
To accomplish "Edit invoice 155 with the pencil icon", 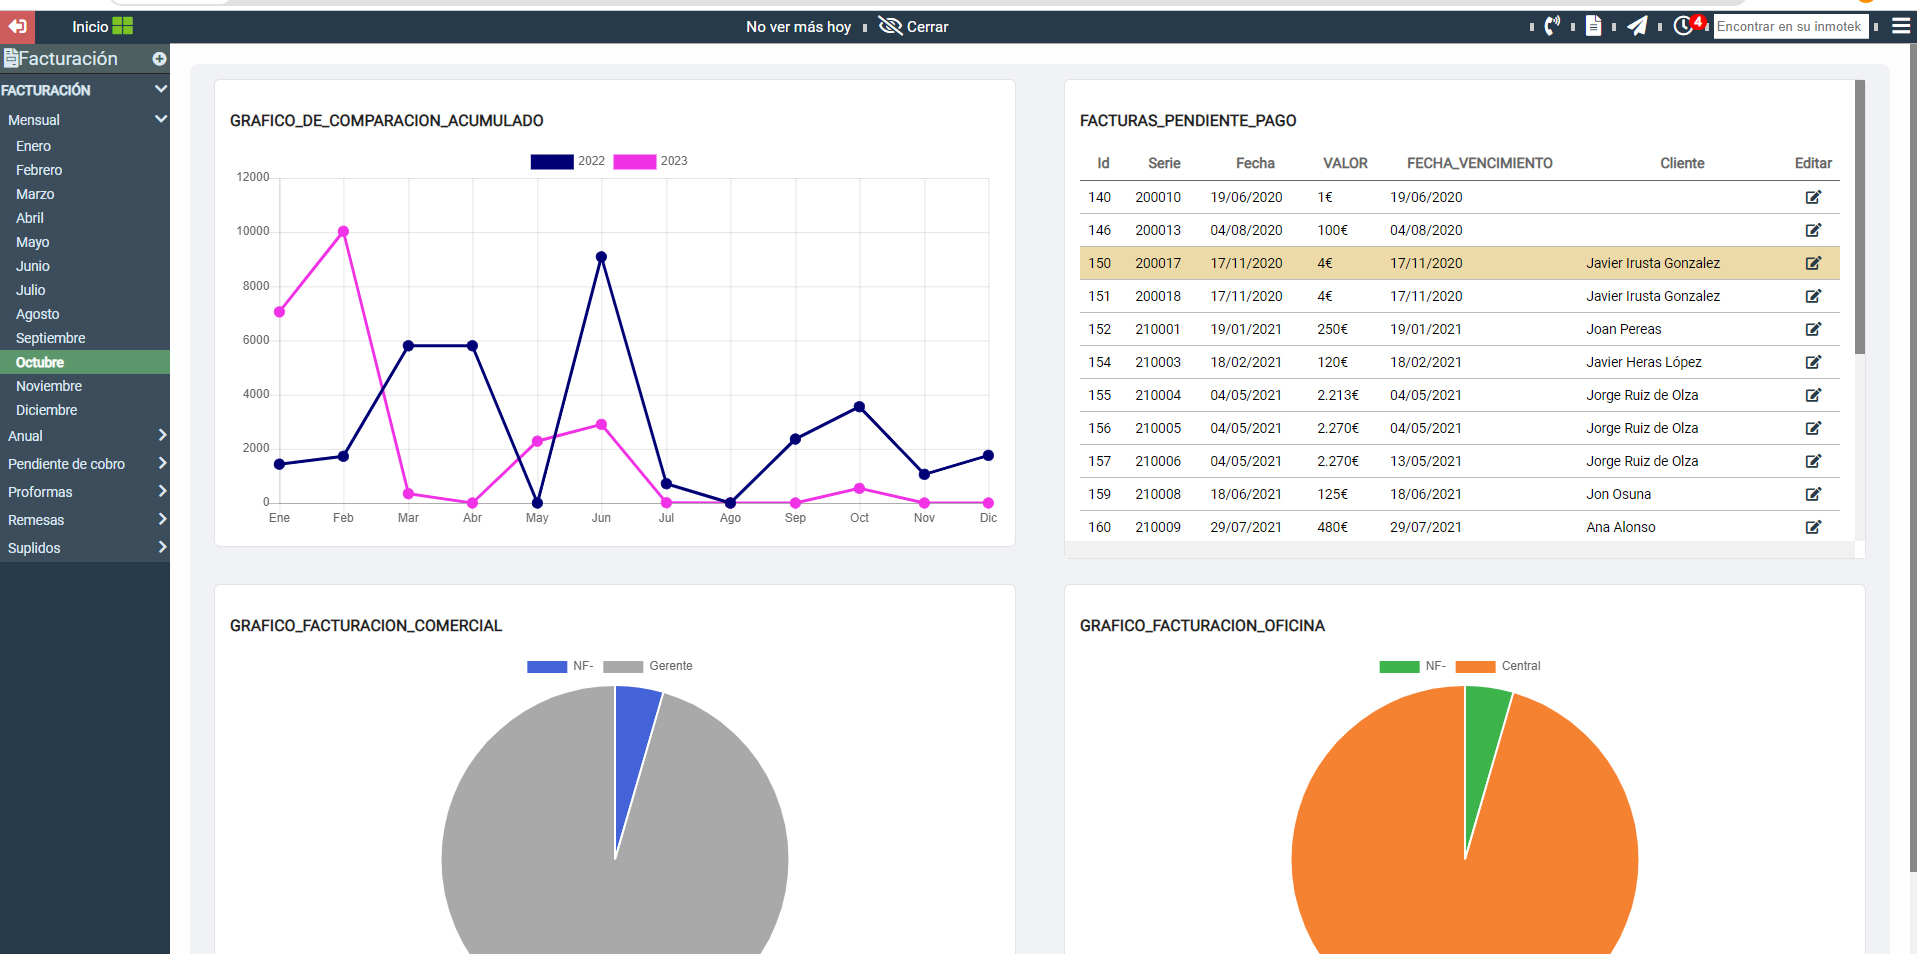I will click(x=1813, y=395).
